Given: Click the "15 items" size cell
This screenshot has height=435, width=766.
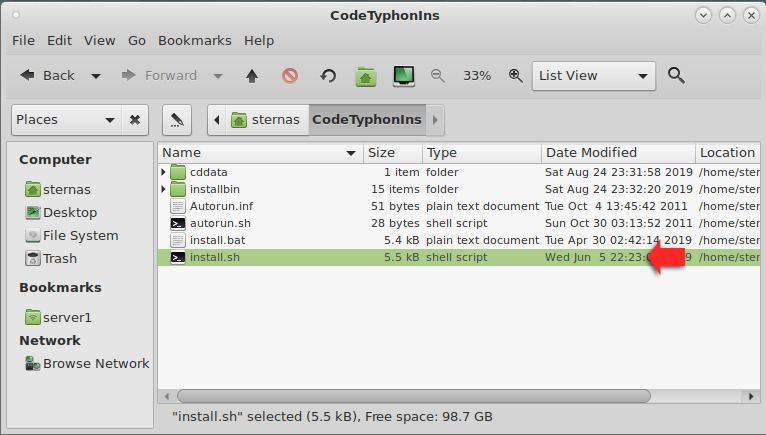Looking at the screenshot, I should 395,189.
